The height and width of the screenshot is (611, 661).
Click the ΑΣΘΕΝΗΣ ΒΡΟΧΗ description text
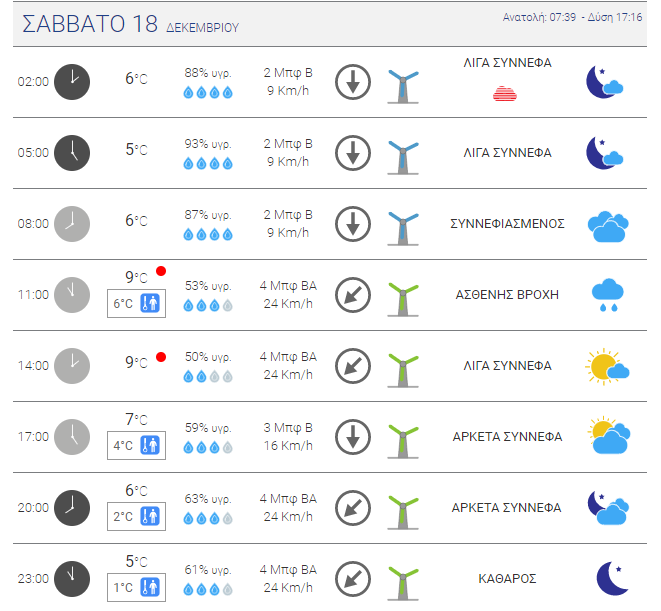tap(507, 294)
